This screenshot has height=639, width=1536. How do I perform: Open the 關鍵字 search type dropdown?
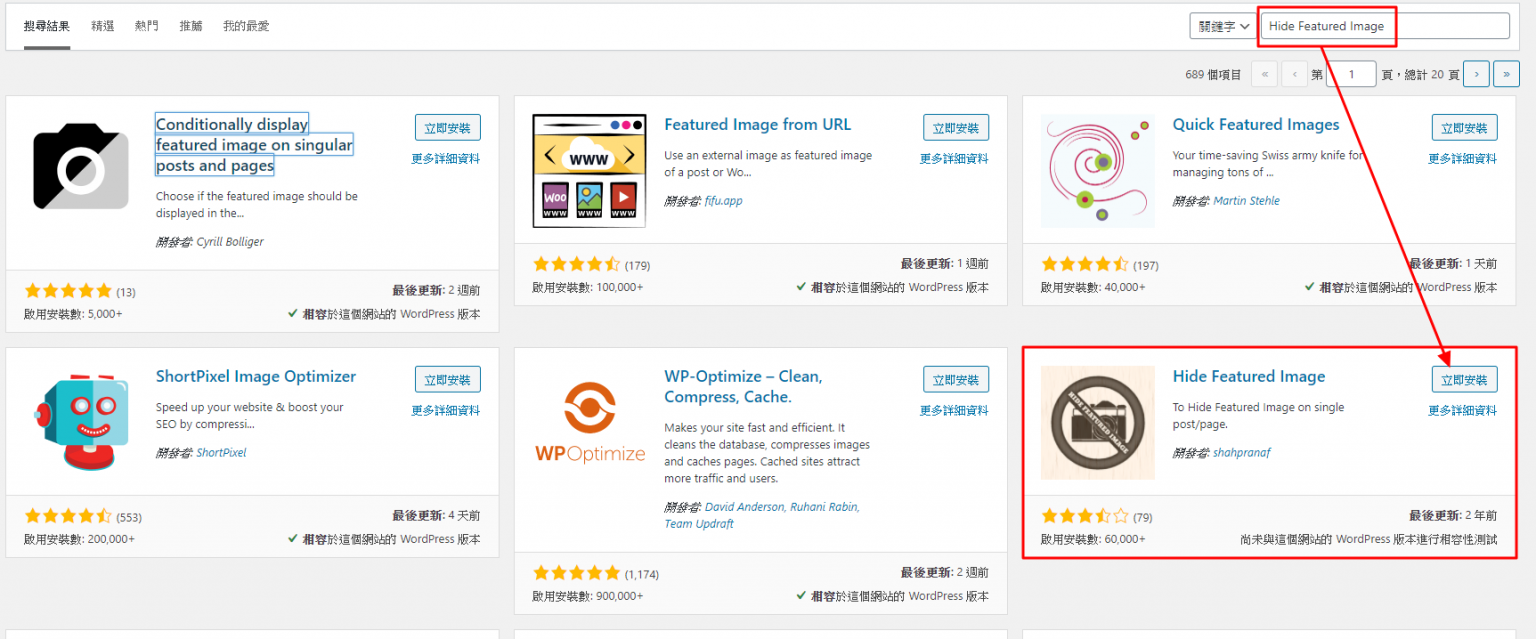pyautogui.click(x=1223, y=27)
